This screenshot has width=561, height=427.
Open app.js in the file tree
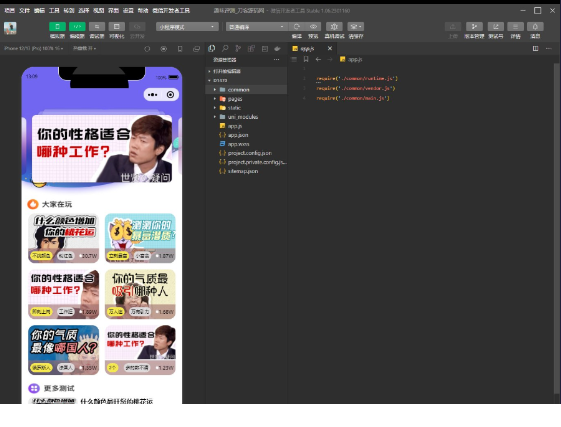point(246,126)
